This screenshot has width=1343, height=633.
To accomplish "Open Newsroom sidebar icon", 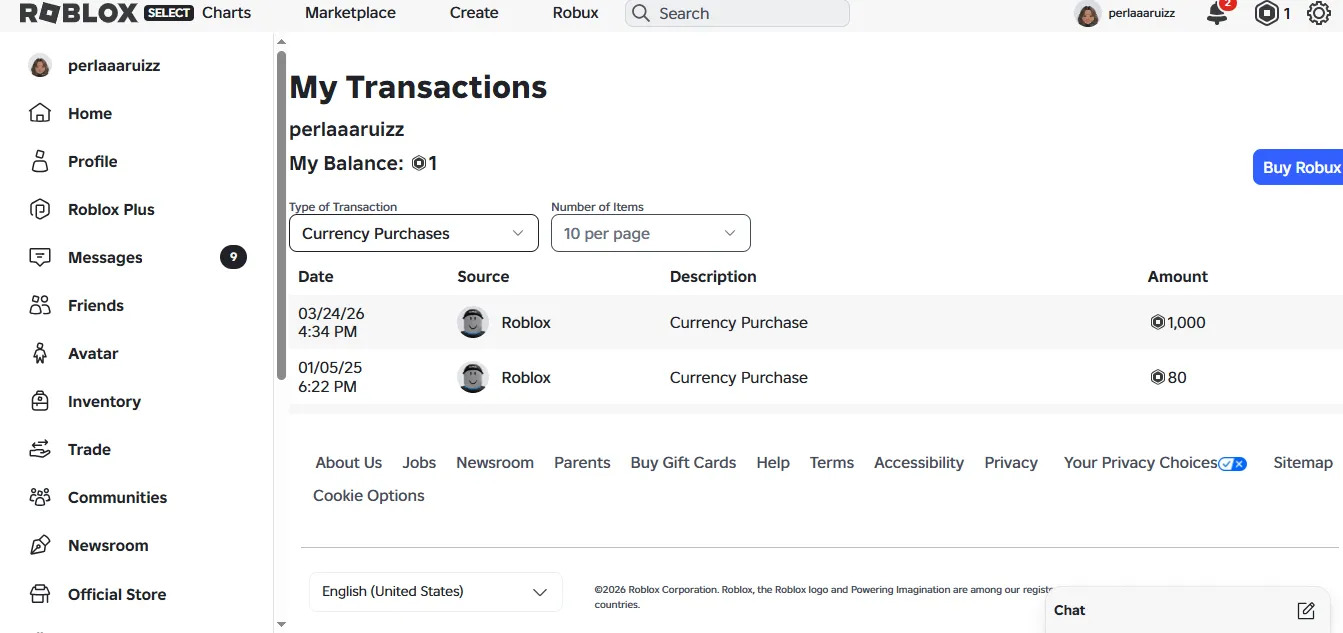I will click(40, 545).
